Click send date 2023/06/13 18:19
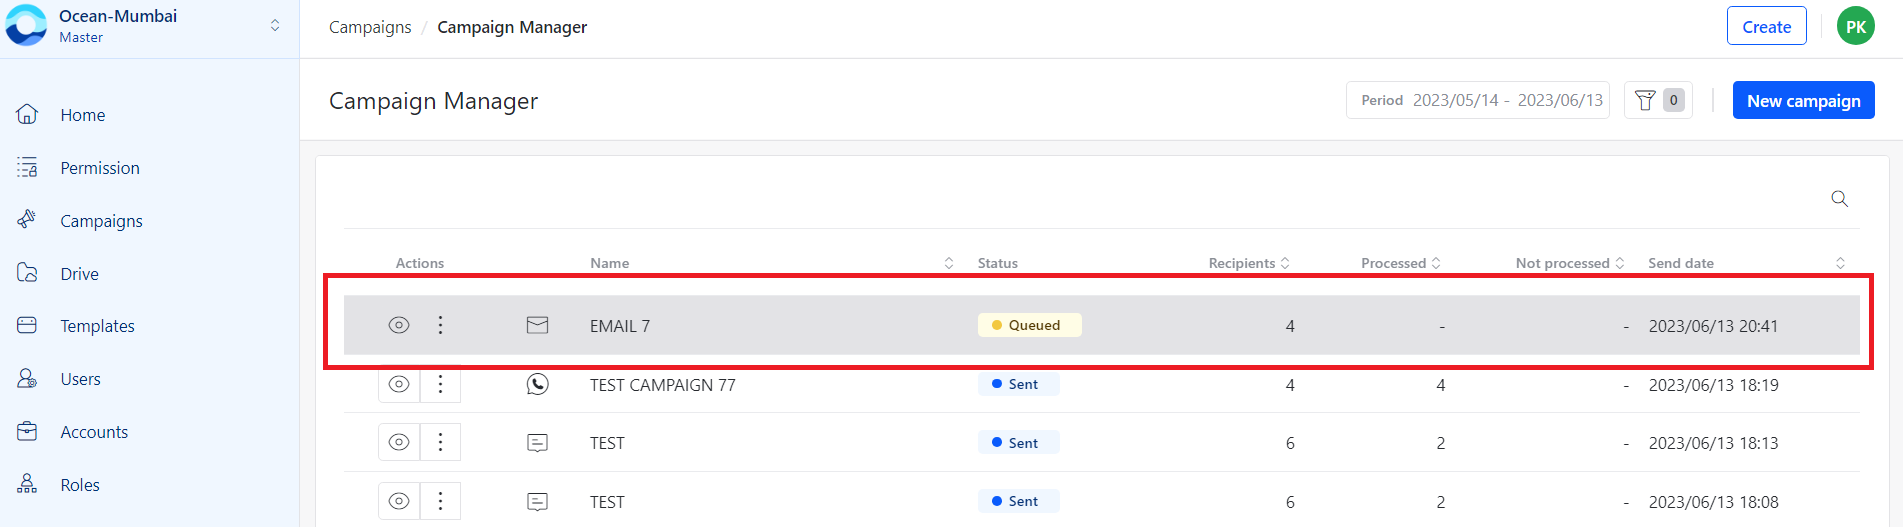Viewport: 1903px width, 527px height. (x=1713, y=385)
